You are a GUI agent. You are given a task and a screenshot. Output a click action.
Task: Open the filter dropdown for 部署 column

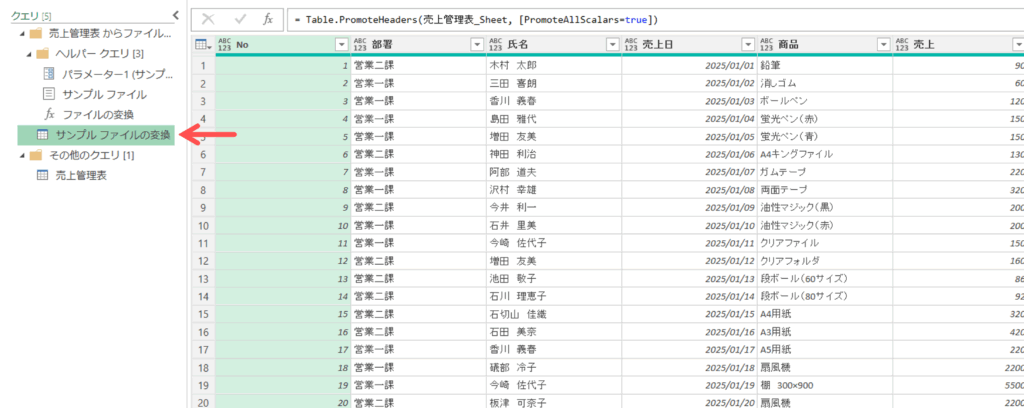click(x=476, y=45)
